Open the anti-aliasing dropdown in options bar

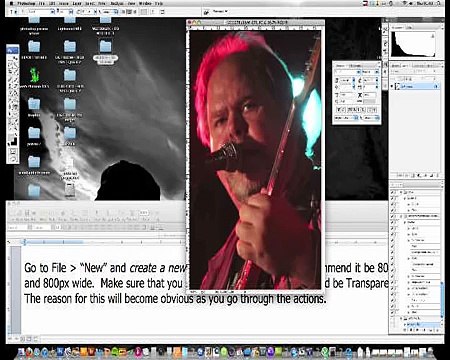[109, 12]
